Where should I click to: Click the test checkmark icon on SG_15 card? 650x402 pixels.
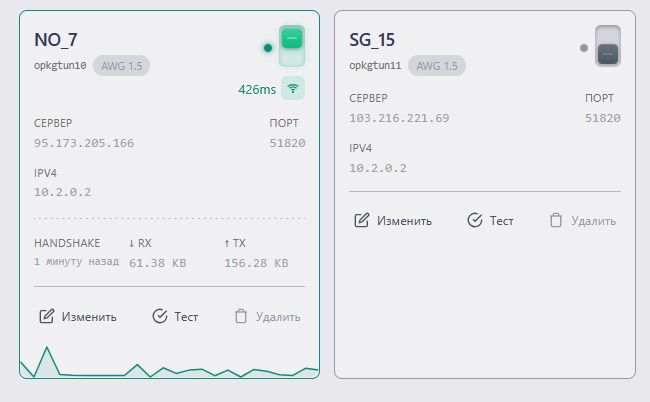click(475, 221)
